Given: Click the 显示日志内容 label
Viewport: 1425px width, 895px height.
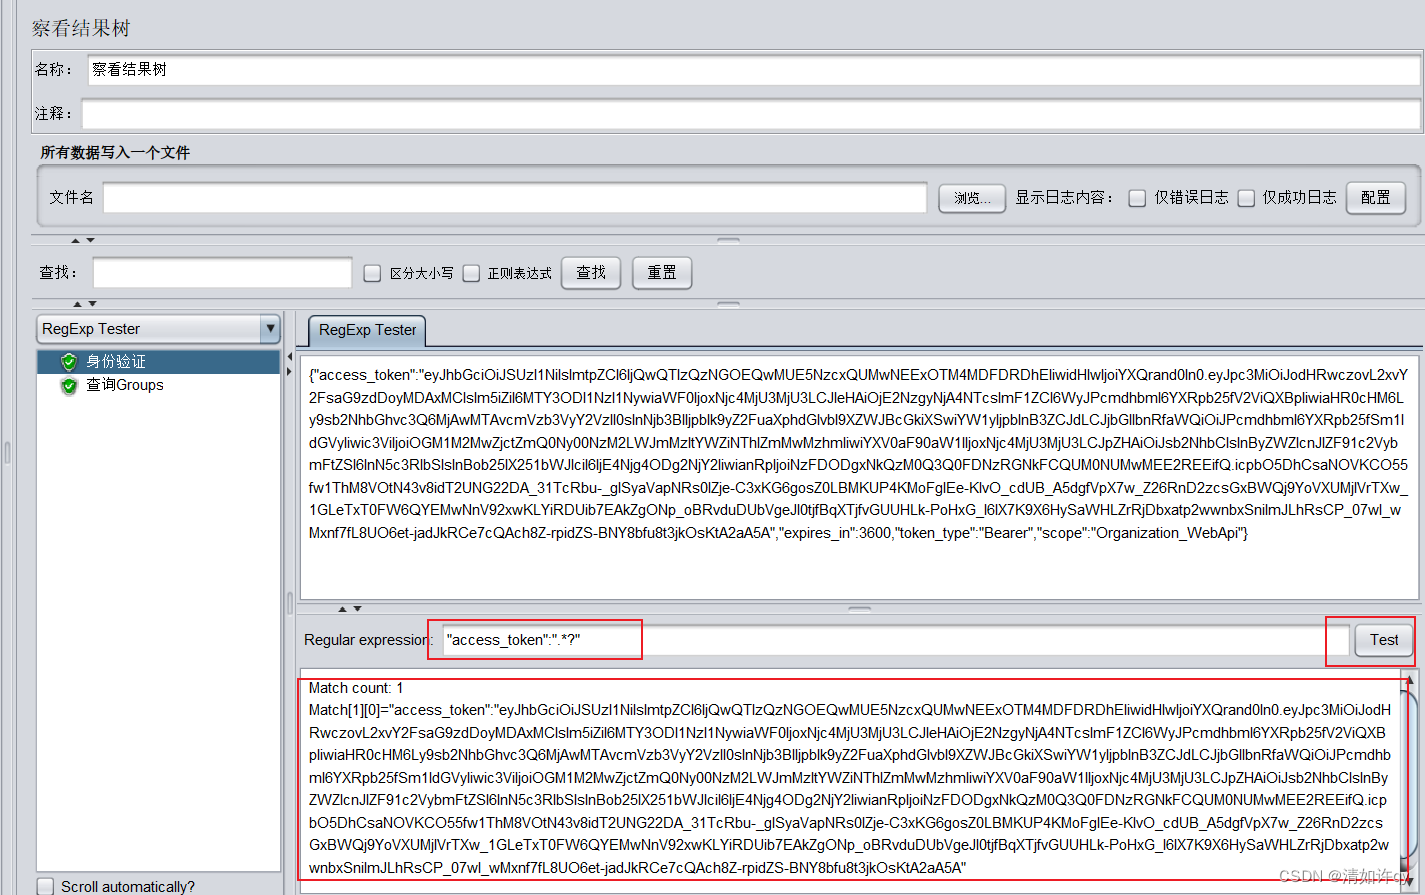Looking at the screenshot, I should [1064, 198].
